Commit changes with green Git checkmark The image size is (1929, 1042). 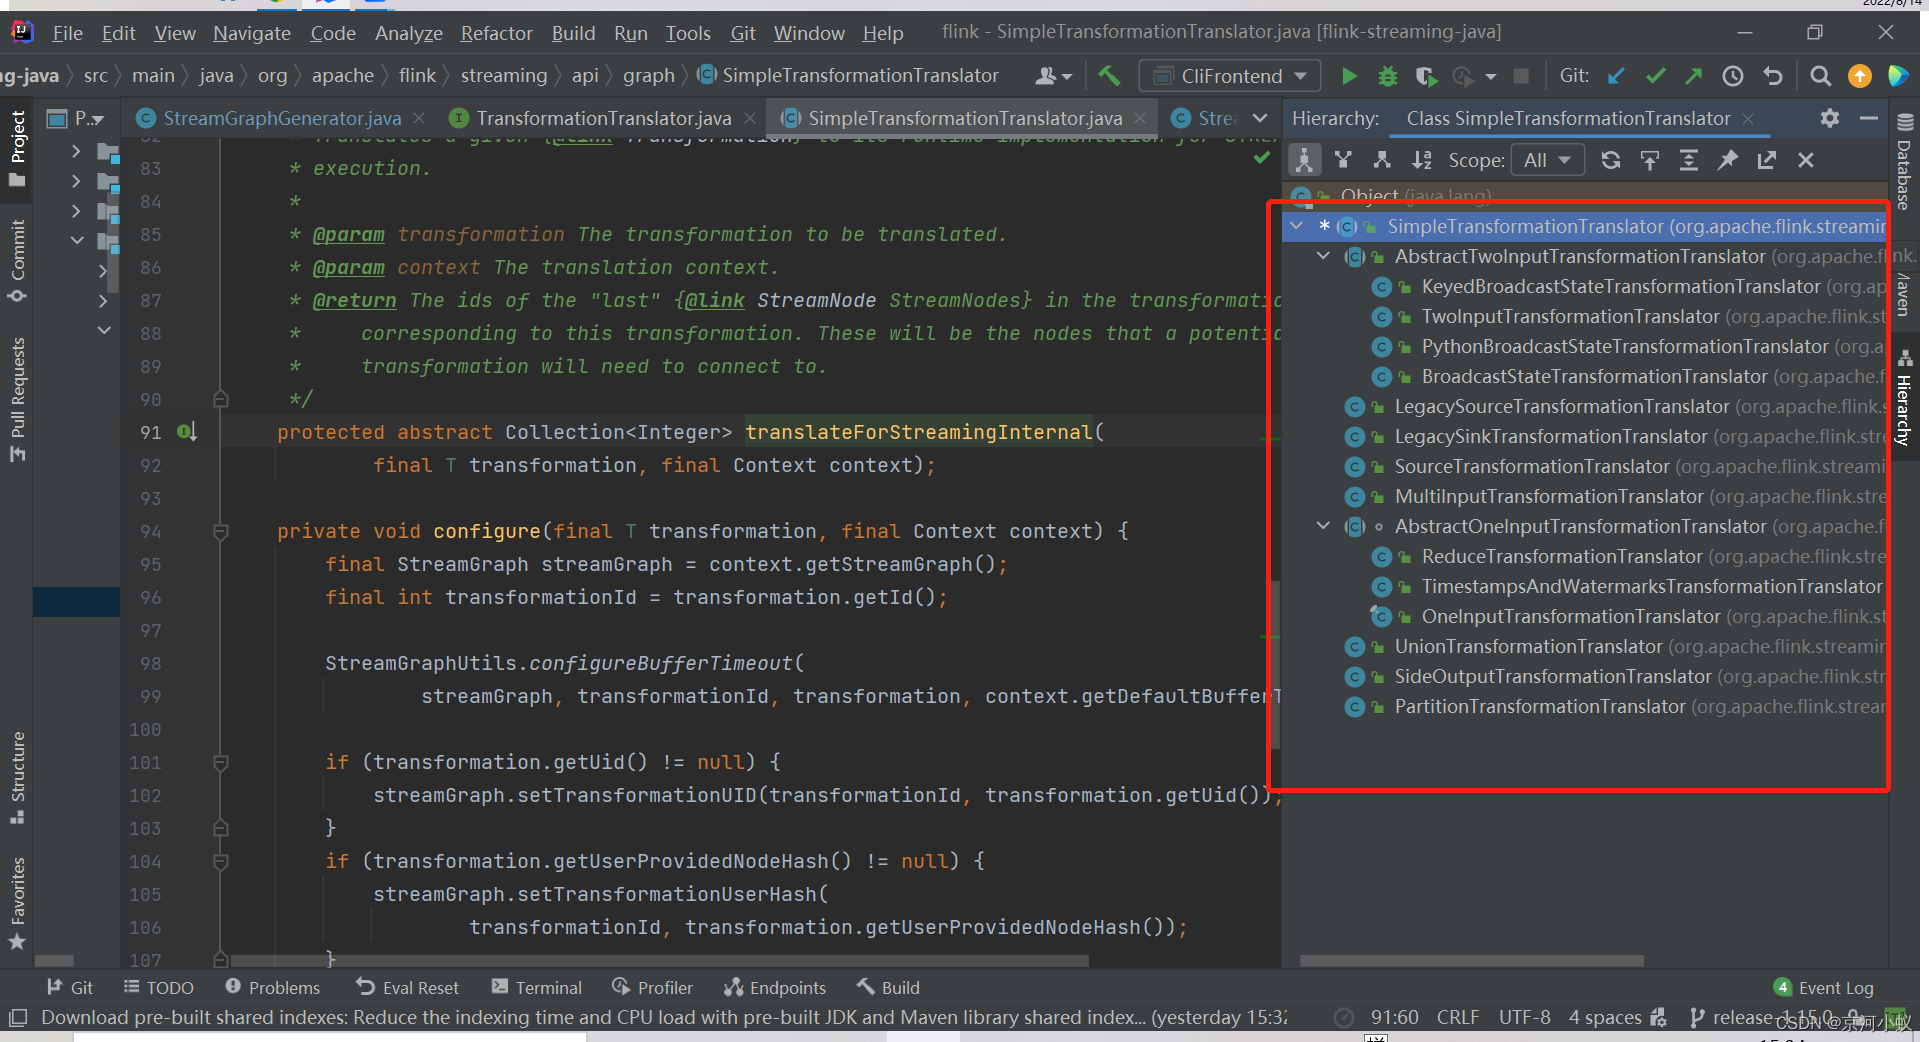1655,76
